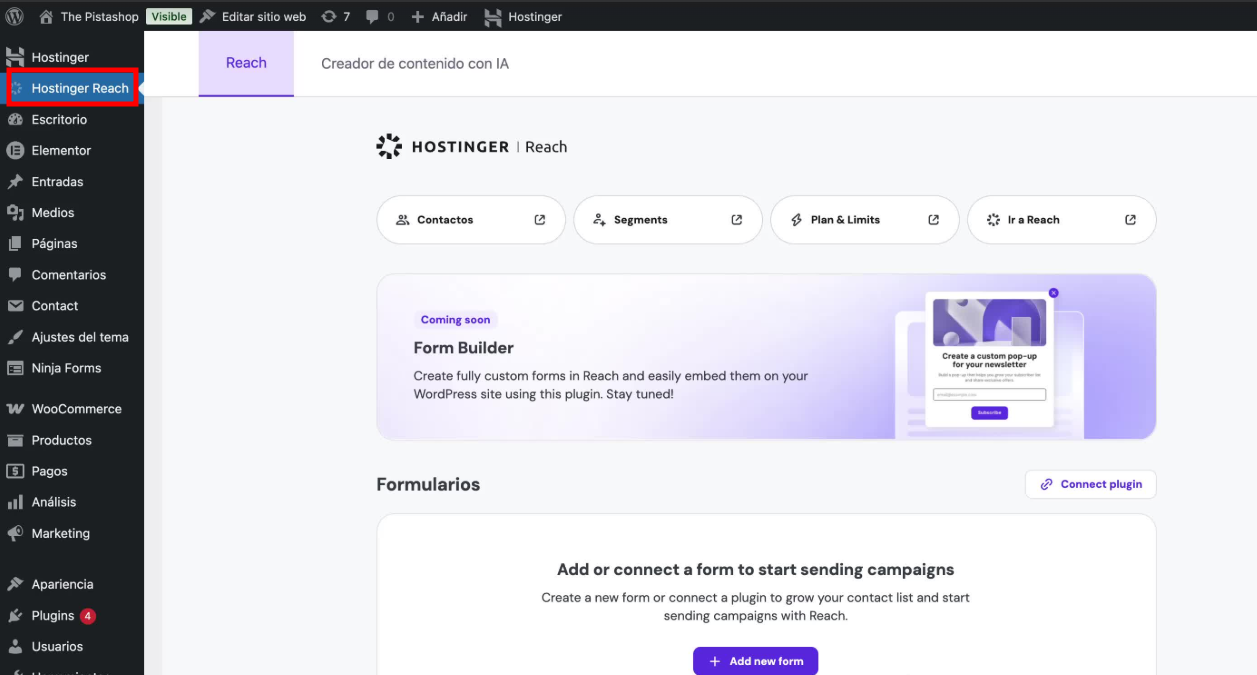The width and height of the screenshot is (1257, 675).
Task: Open the Segments card
Action: pos(667,220)
